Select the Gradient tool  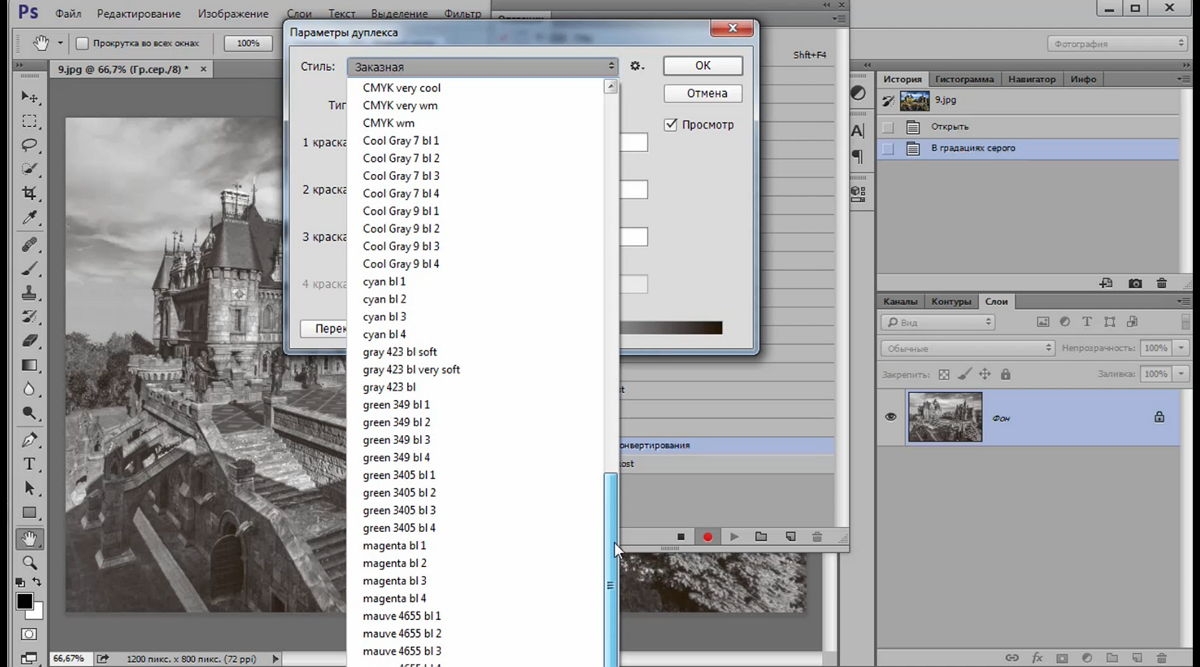tap(30, 365)
